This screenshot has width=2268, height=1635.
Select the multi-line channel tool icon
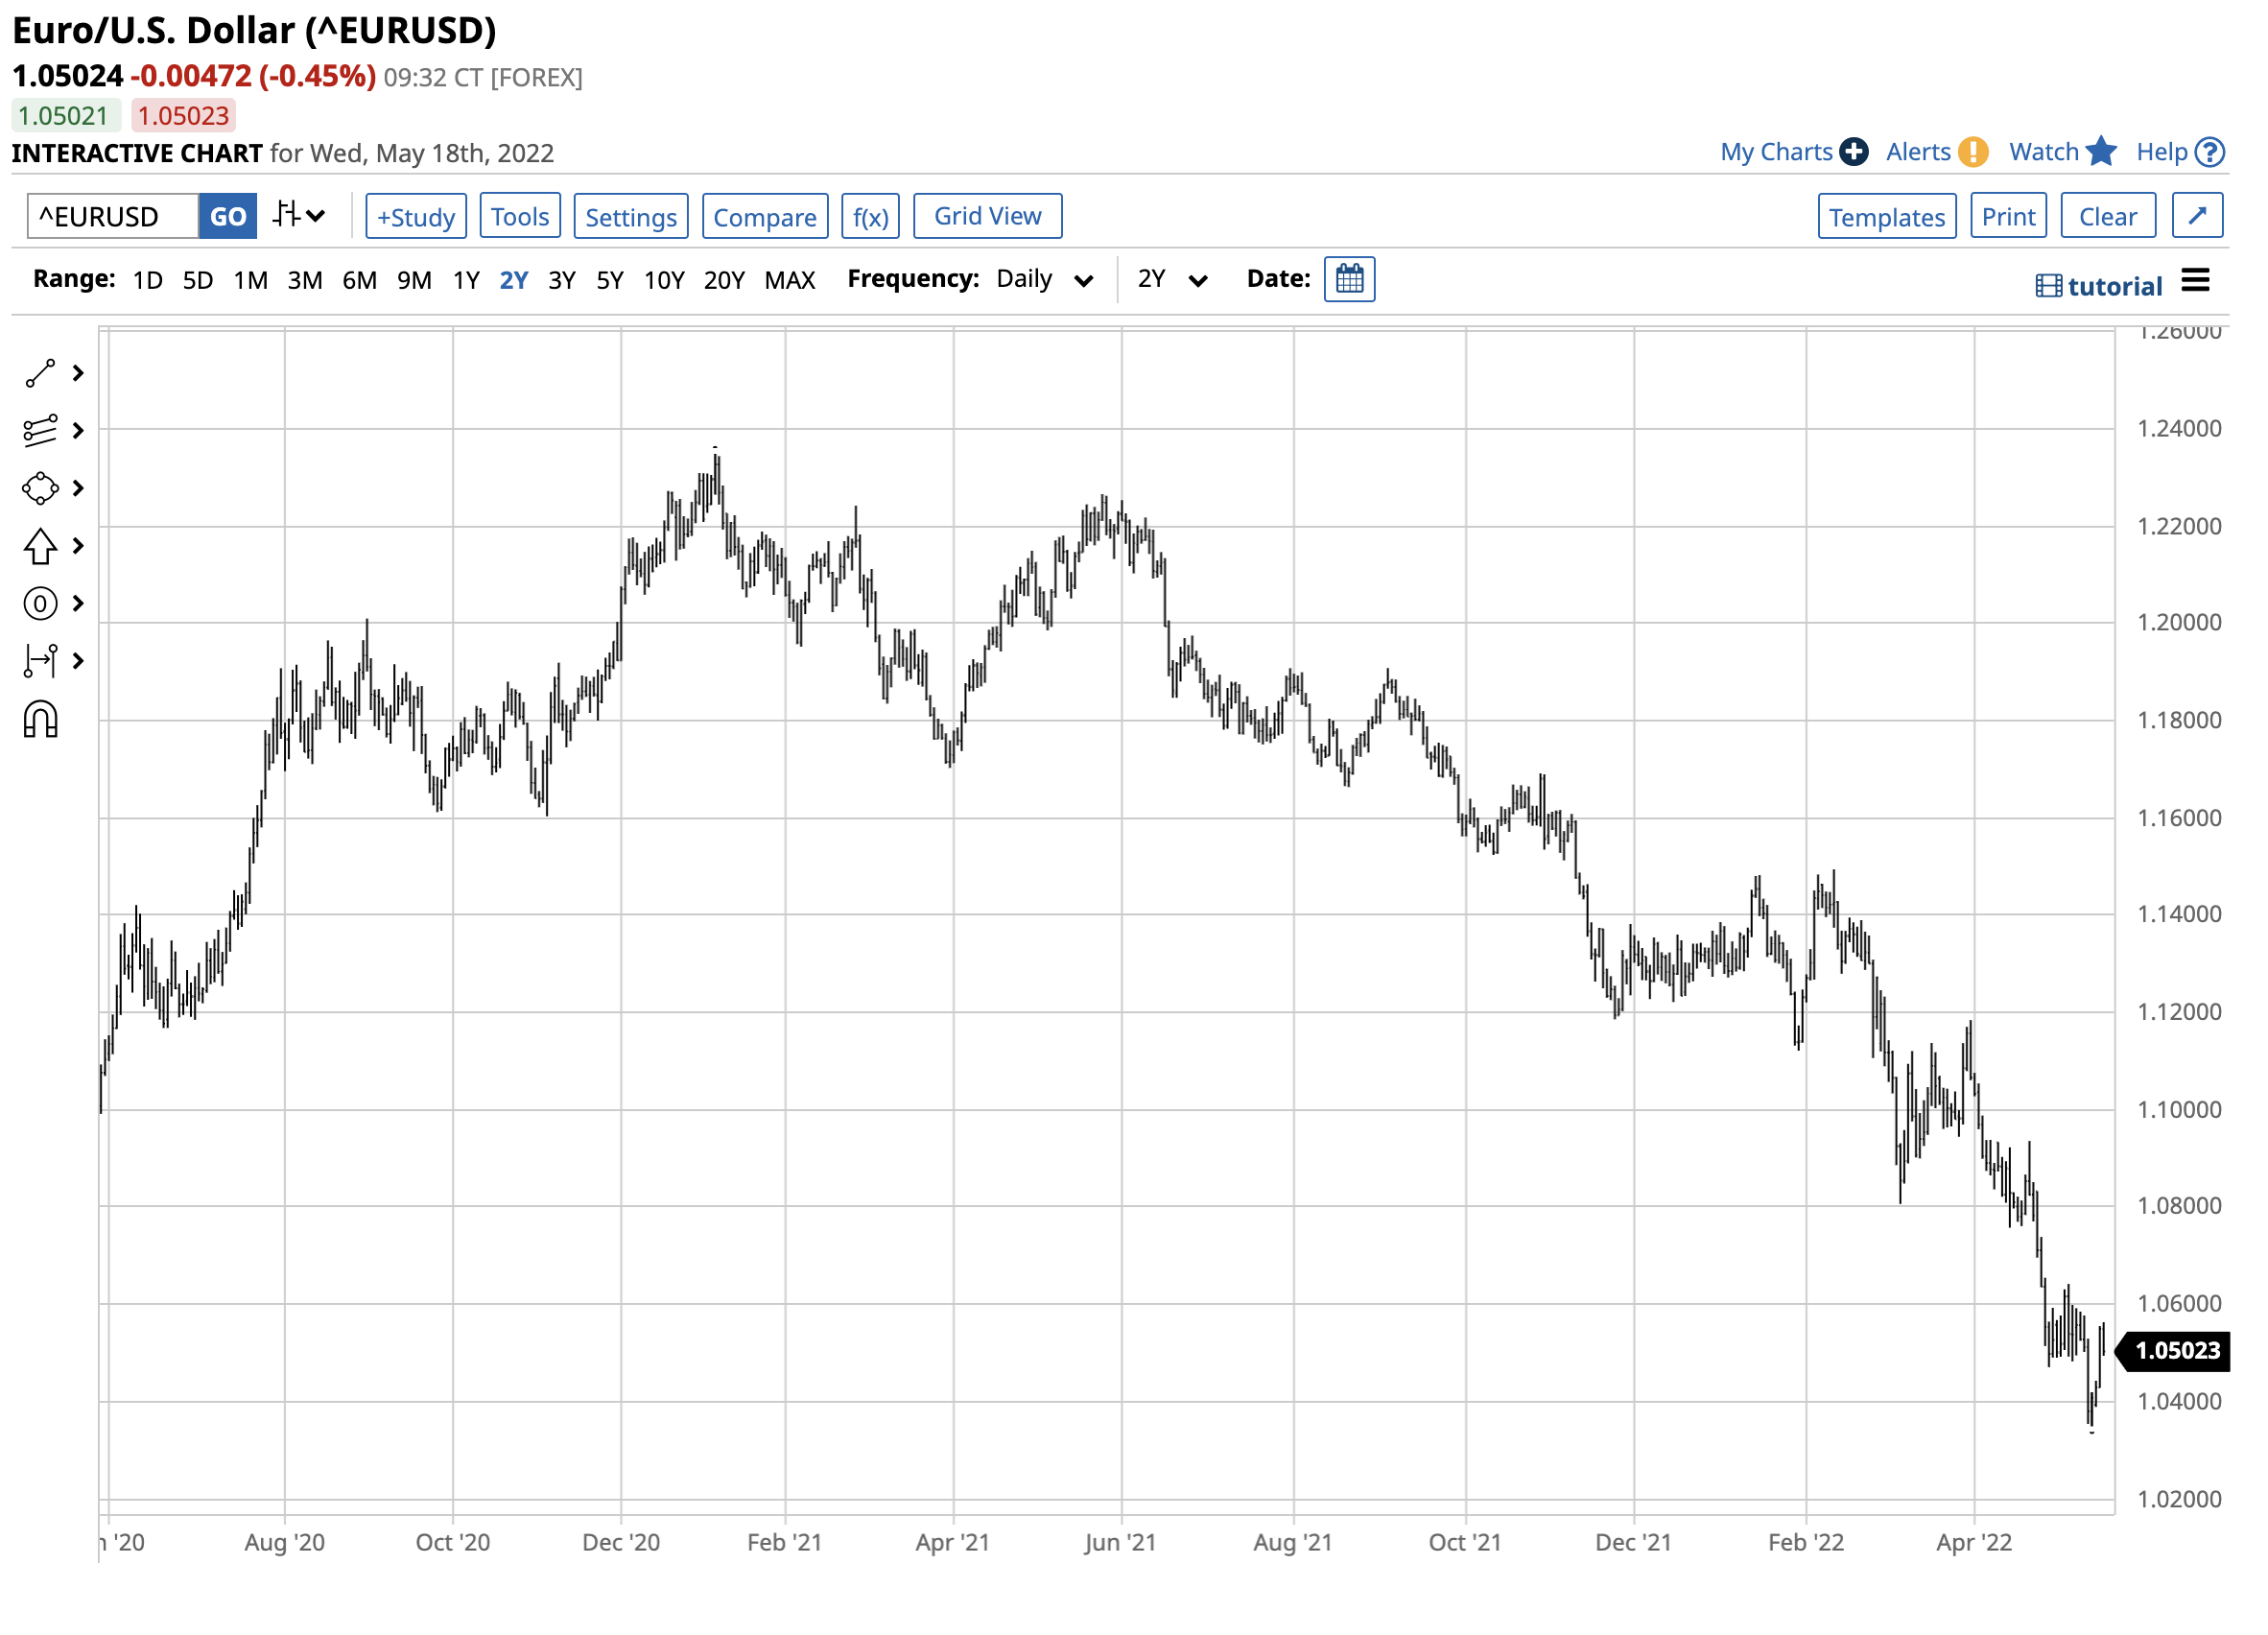40,431
